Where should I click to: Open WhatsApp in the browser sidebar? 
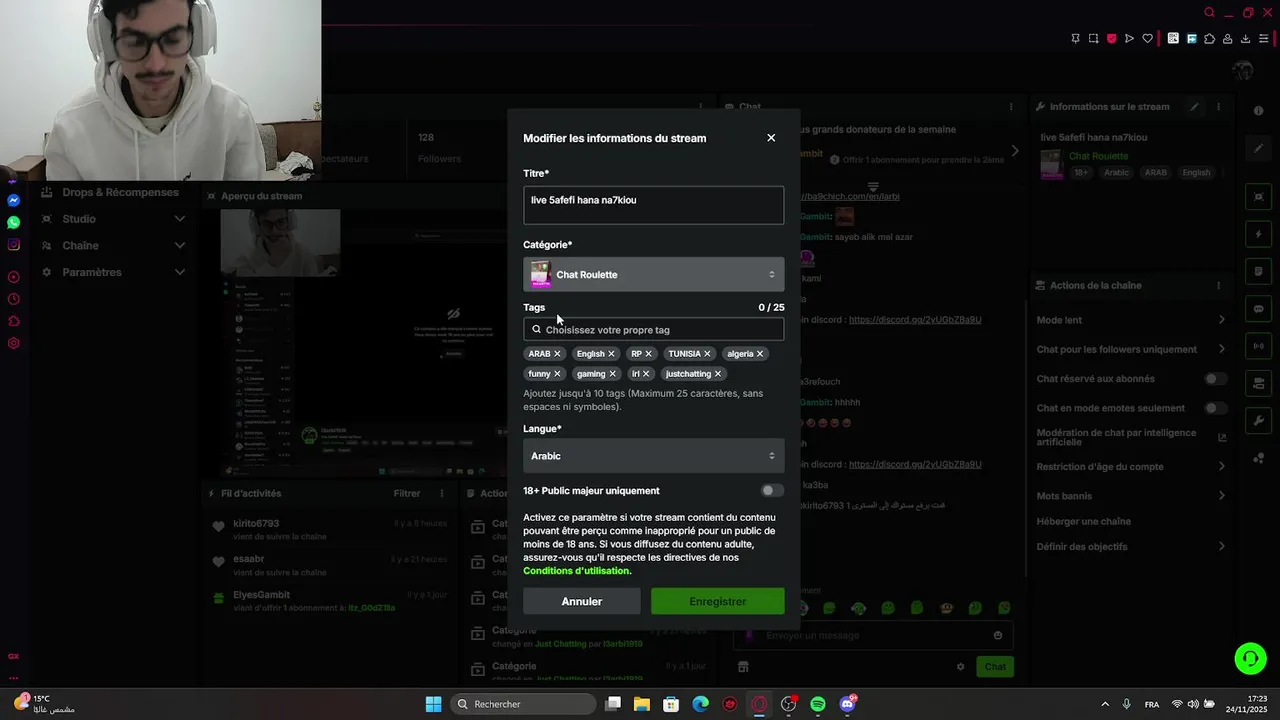pyautogui.click(x=13, y=223)
